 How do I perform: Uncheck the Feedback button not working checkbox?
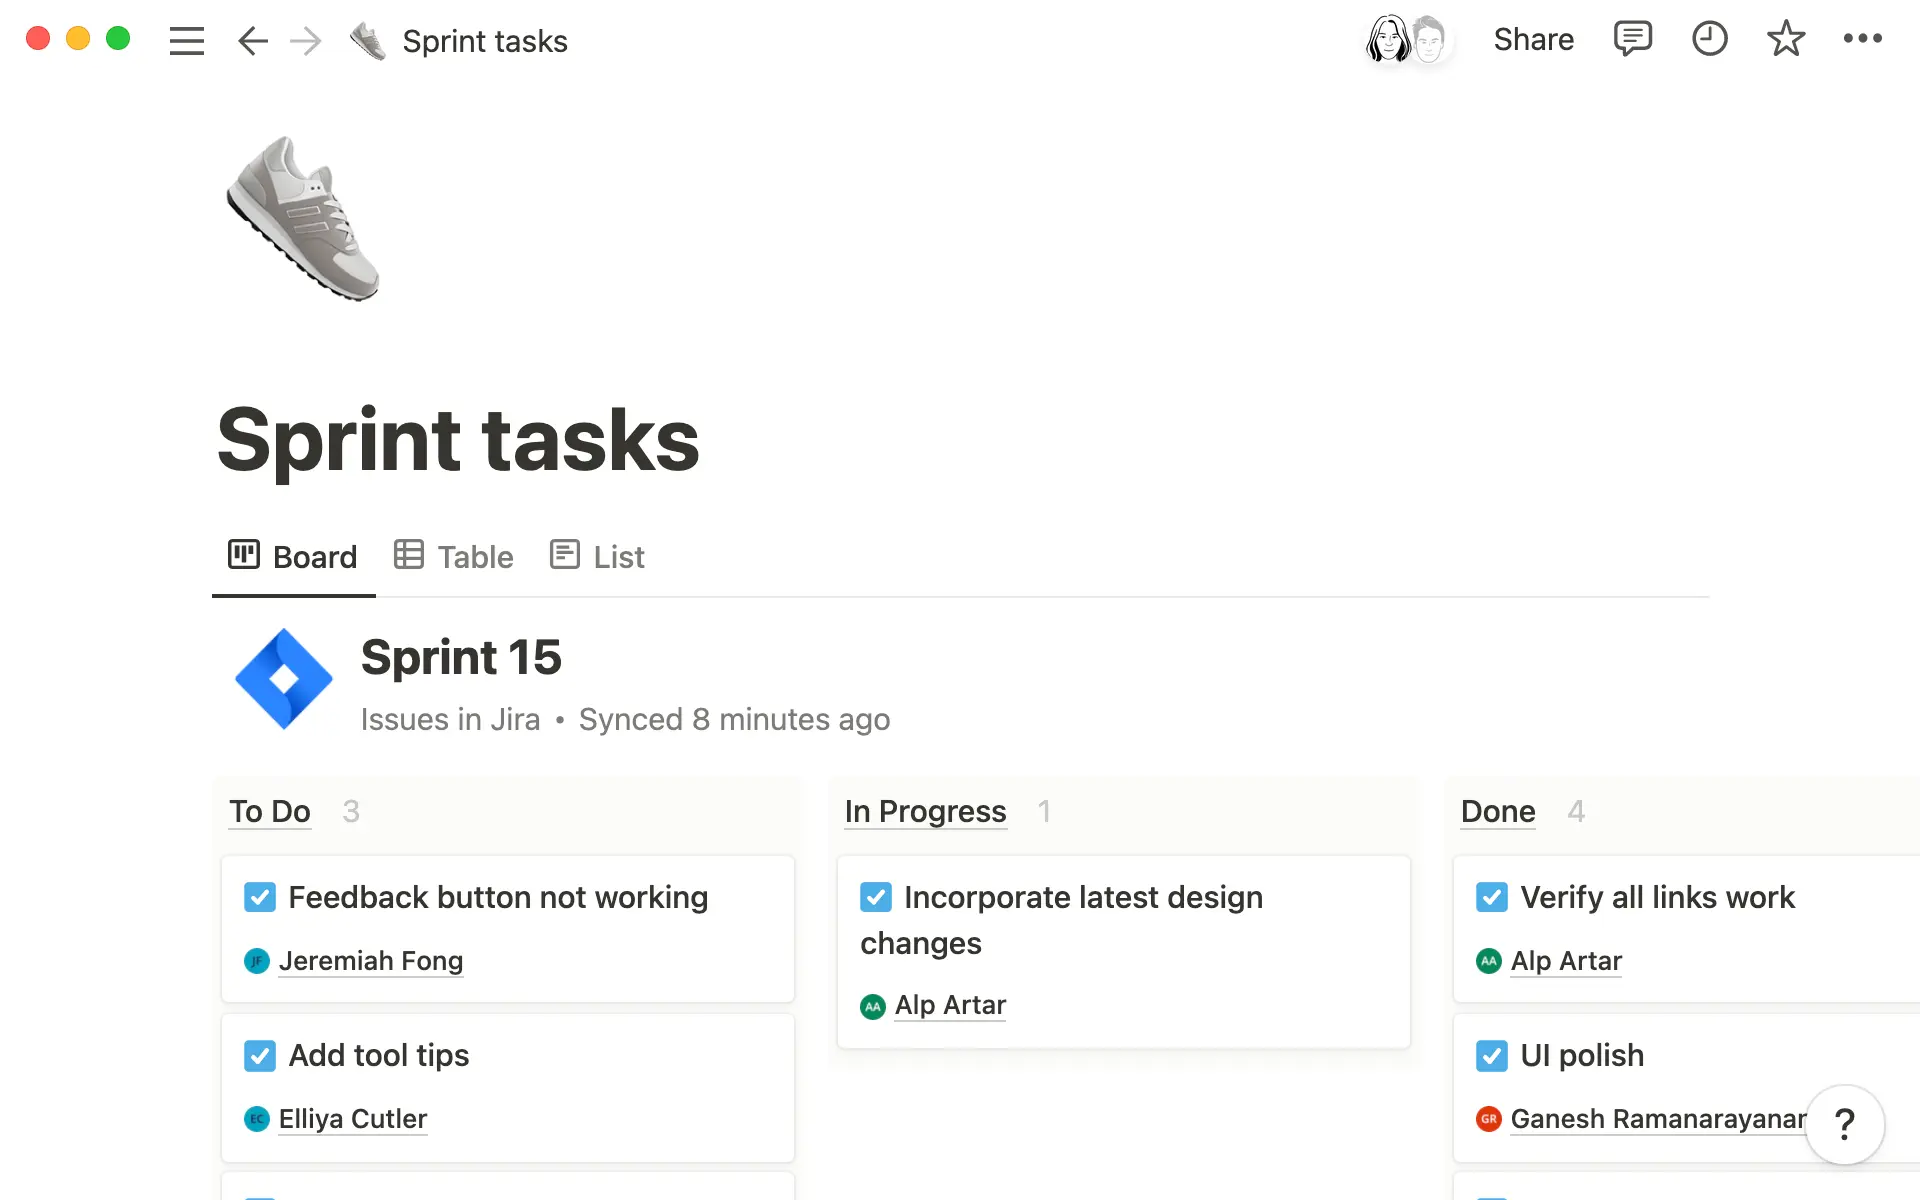(x=259, y=897)
